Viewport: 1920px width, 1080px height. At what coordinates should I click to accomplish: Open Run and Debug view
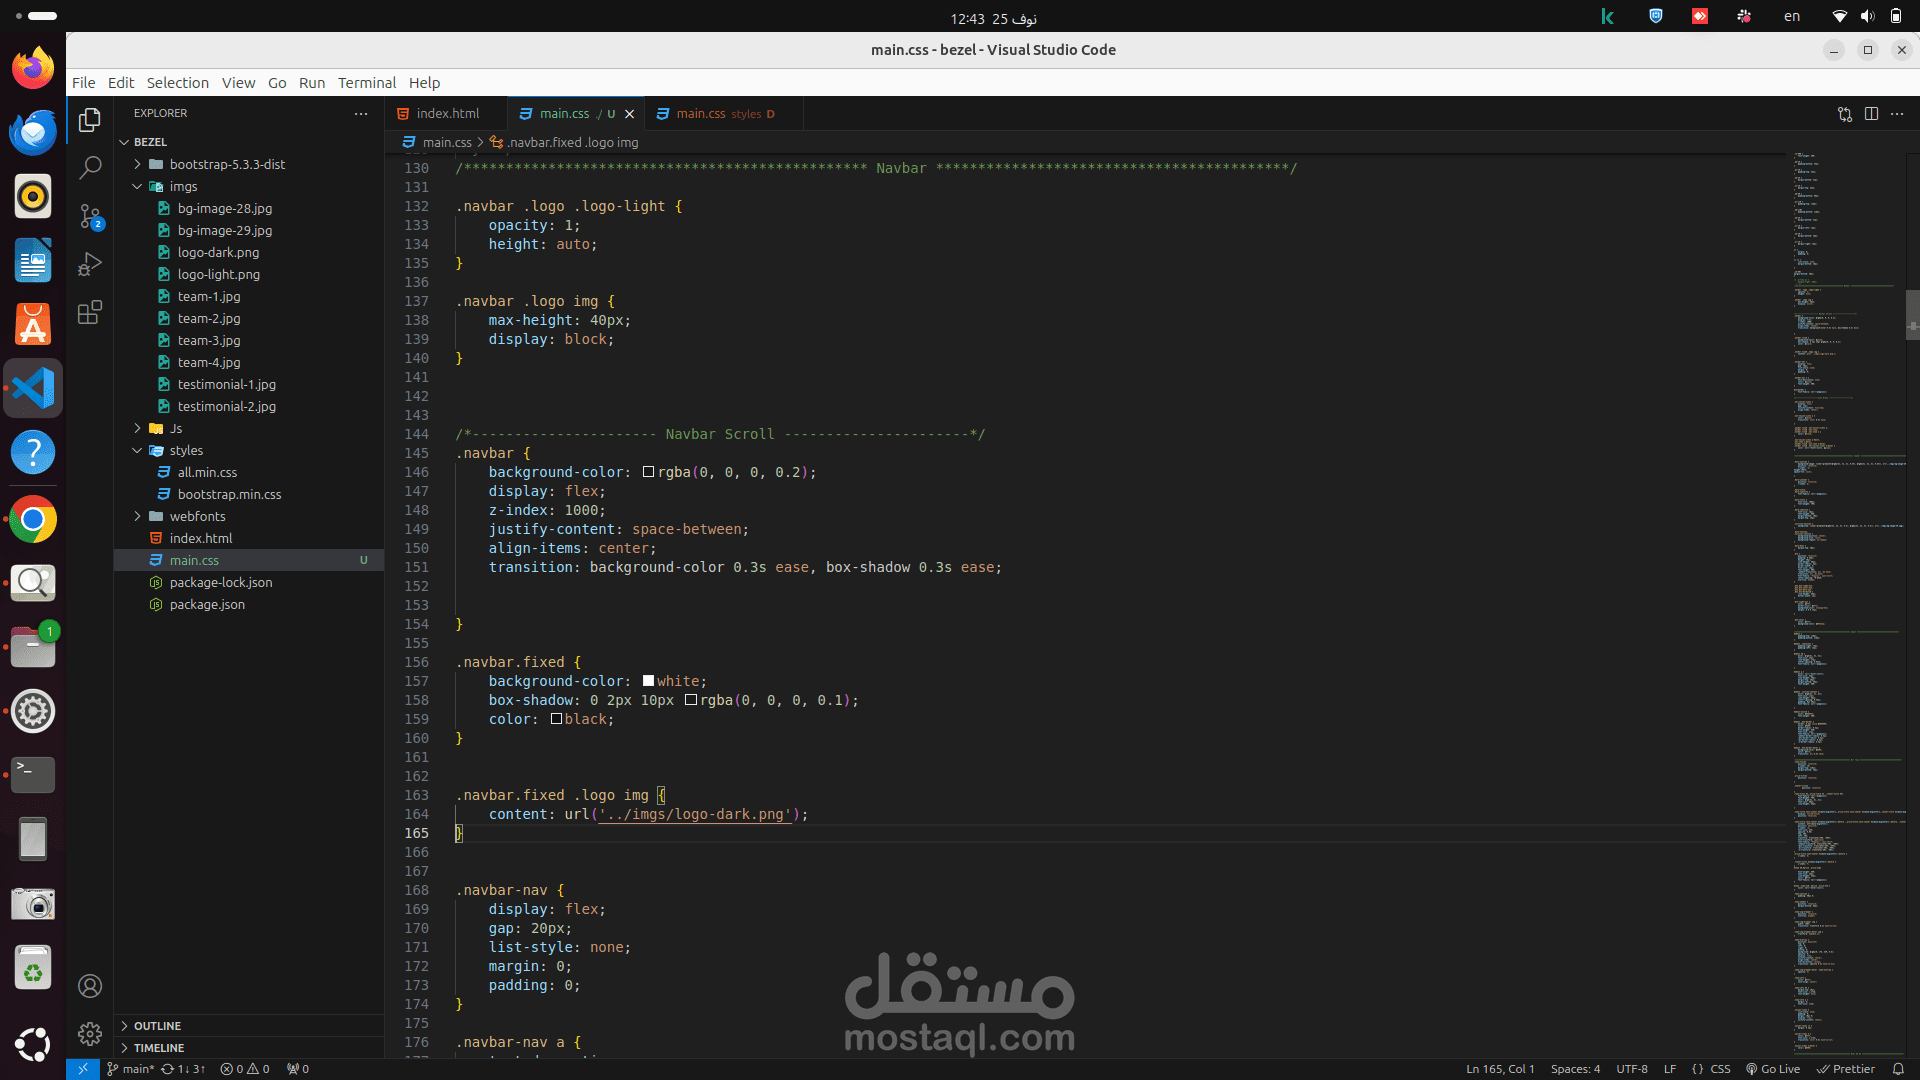coord(90,264)
